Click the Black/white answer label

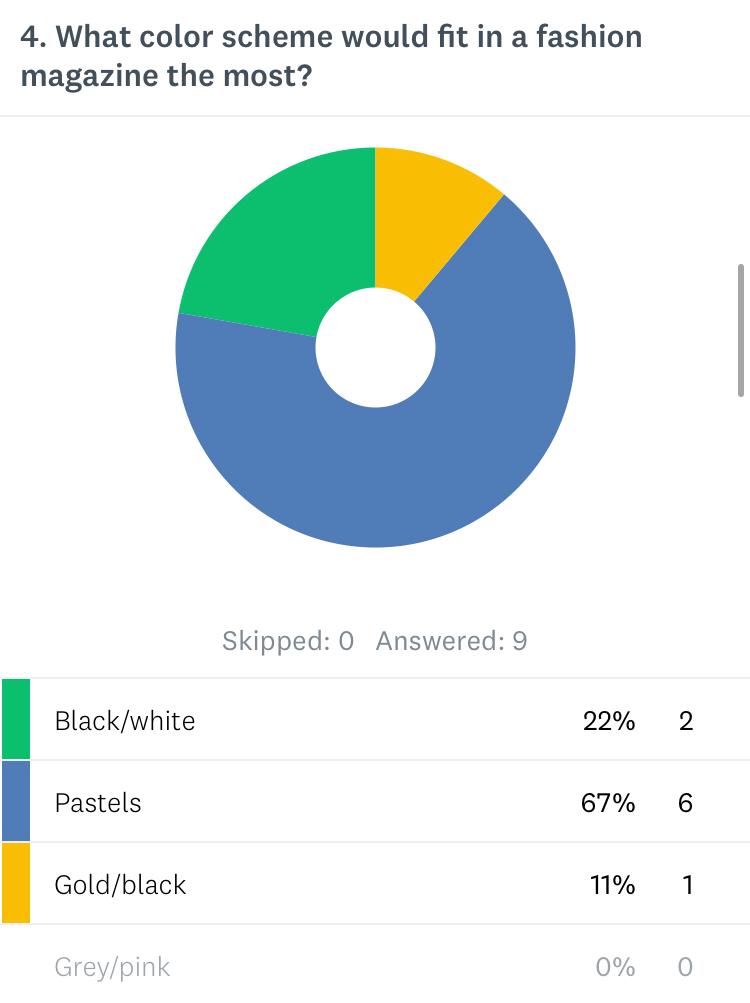[x=125, y=721]
